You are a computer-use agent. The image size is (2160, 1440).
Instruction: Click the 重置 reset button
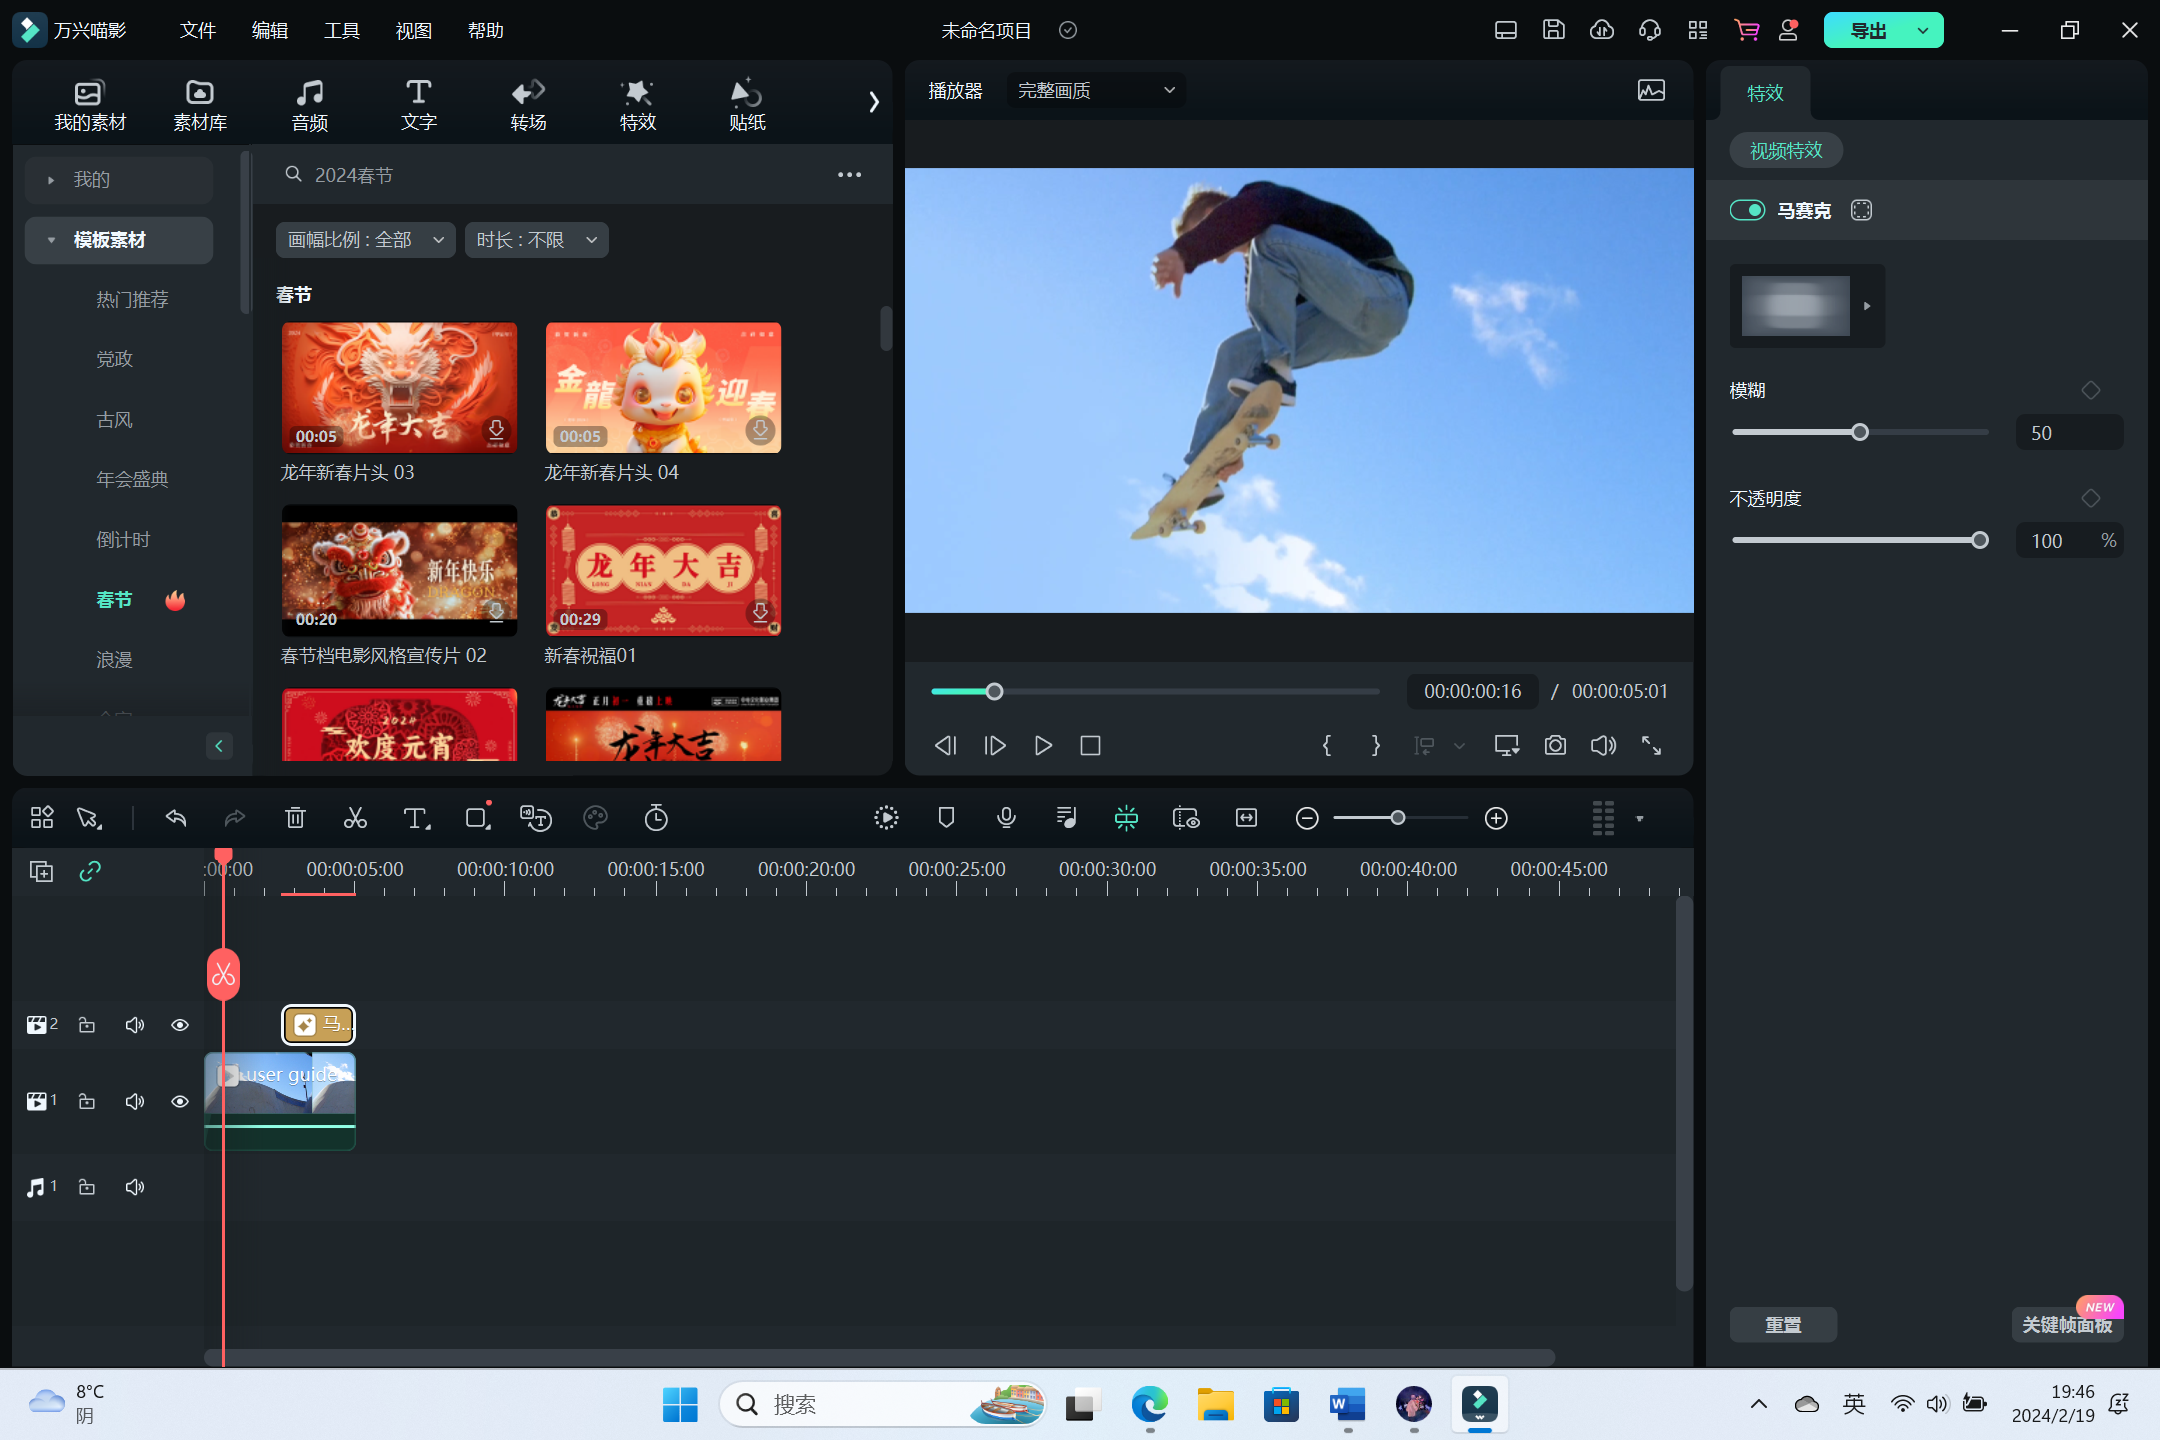(1782, 1325)
